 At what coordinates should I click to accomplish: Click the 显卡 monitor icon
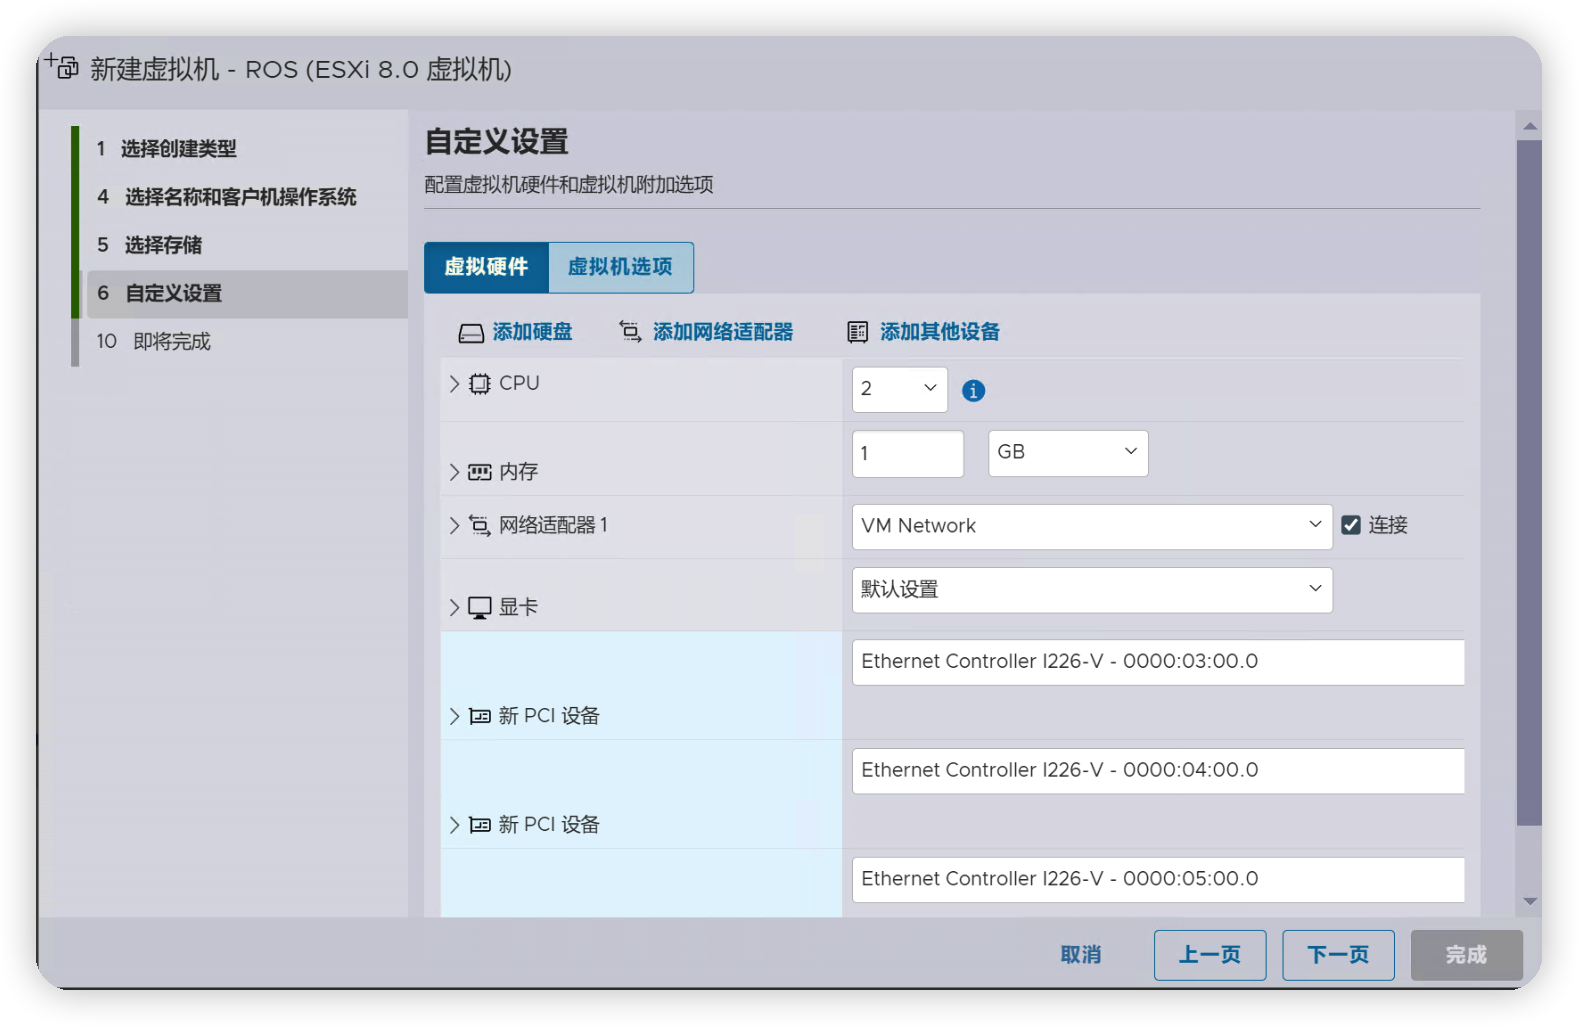(480, 608)
